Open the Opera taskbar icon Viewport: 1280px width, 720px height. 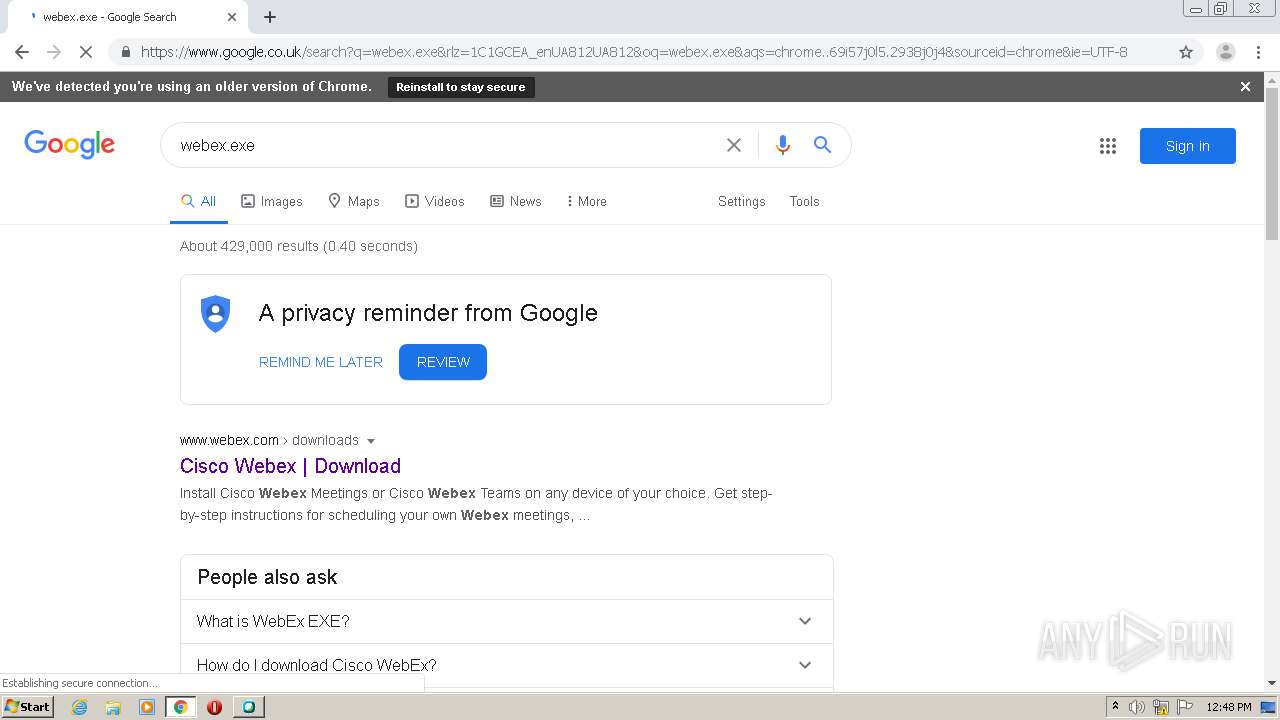(x=214, y=707)
